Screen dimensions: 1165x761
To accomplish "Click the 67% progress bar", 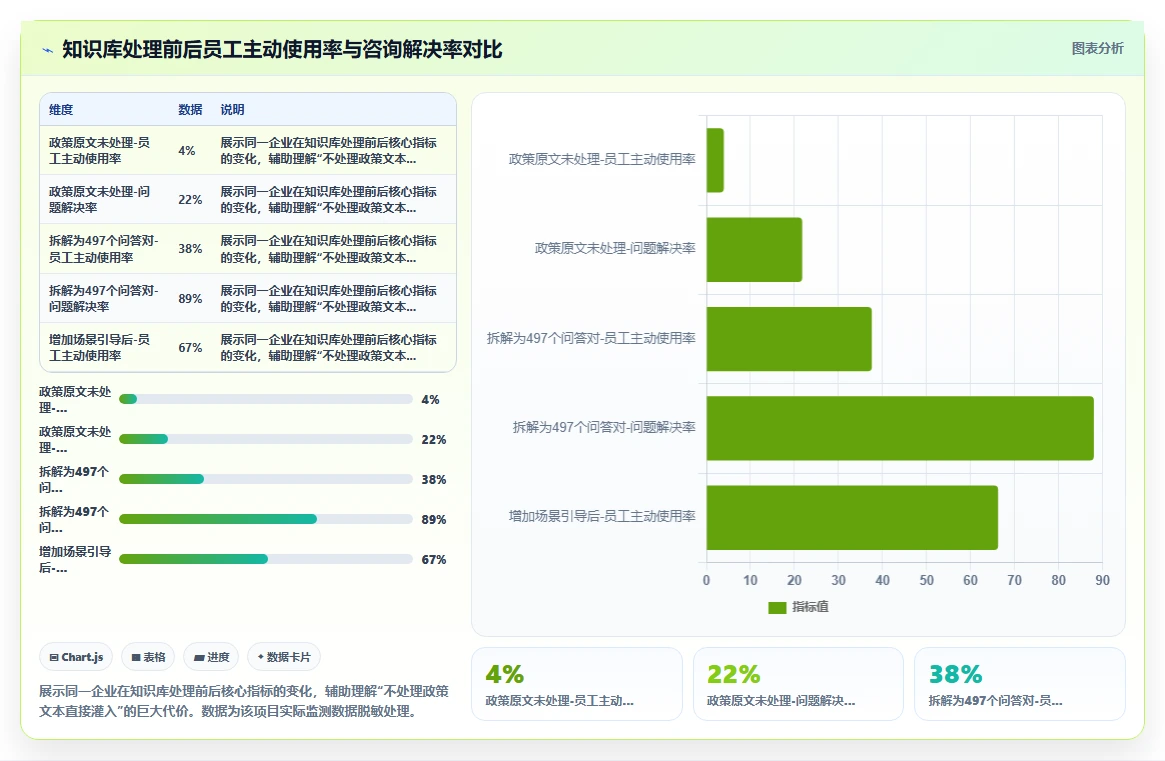I will click(x=266, y=560).
